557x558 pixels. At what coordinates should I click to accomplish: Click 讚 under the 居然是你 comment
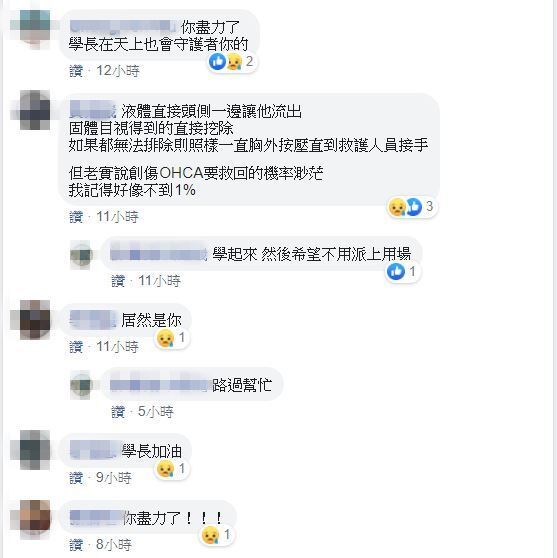[76, 347]
